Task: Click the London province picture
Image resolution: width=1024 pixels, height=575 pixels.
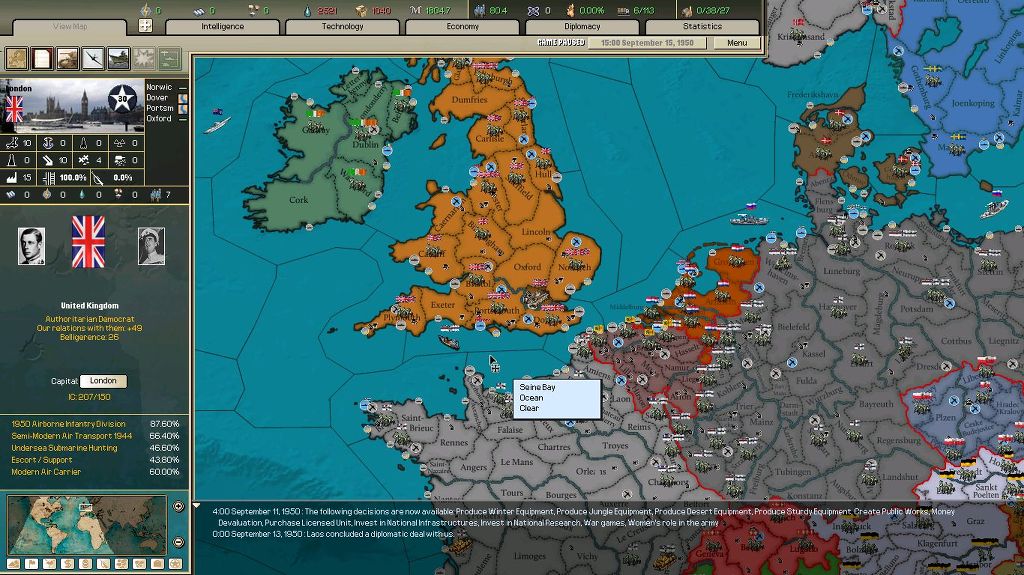Action: click(x=72, y=105)
